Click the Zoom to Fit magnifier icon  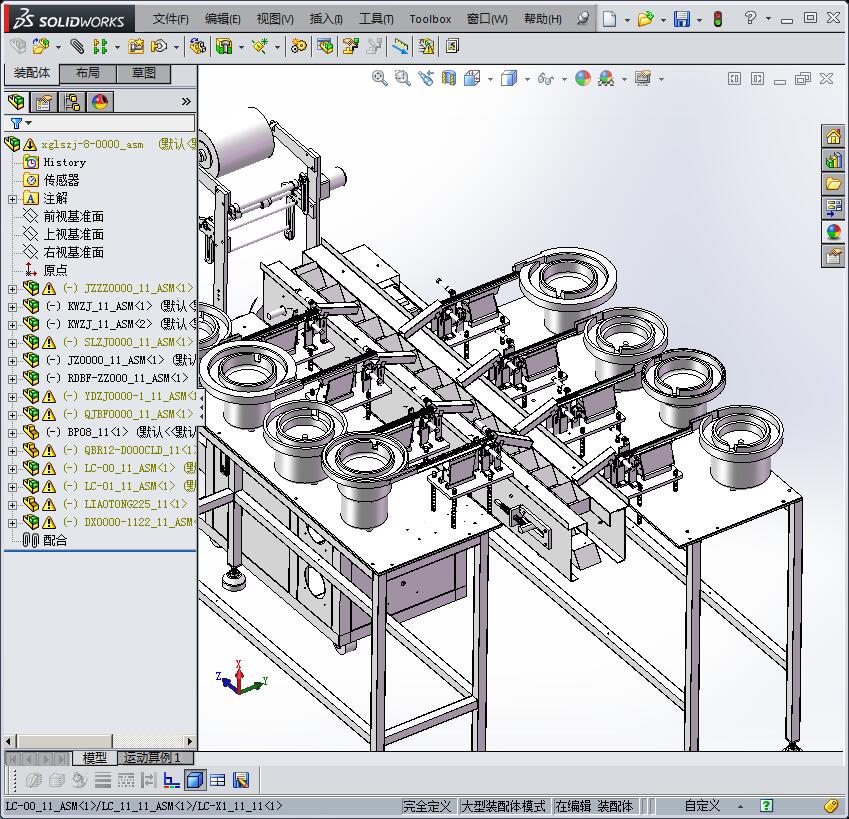click(380, 78)
